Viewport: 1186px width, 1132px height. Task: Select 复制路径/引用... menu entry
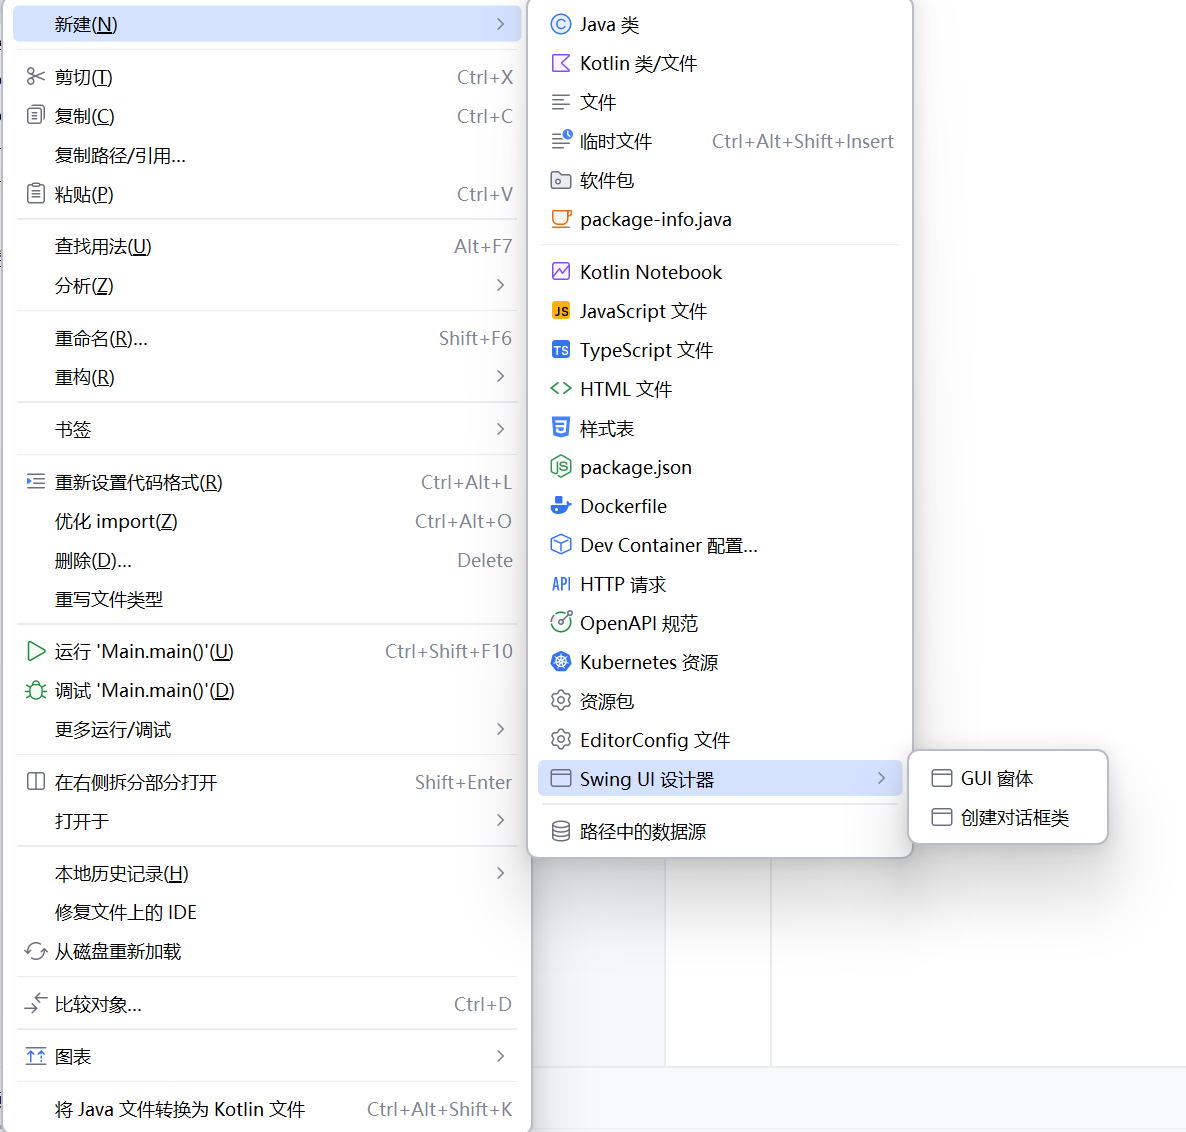(267, 155)
